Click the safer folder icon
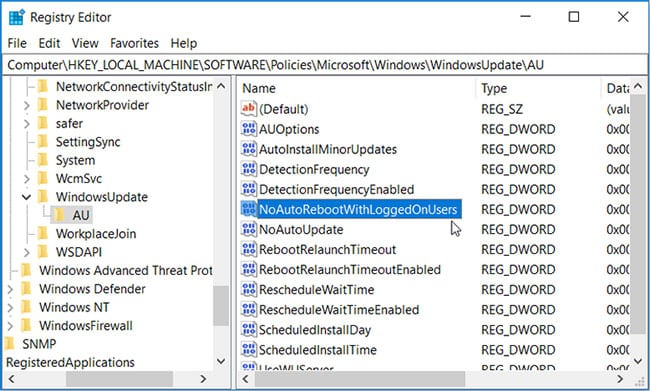The image size is (650, 391). (43, 124)
